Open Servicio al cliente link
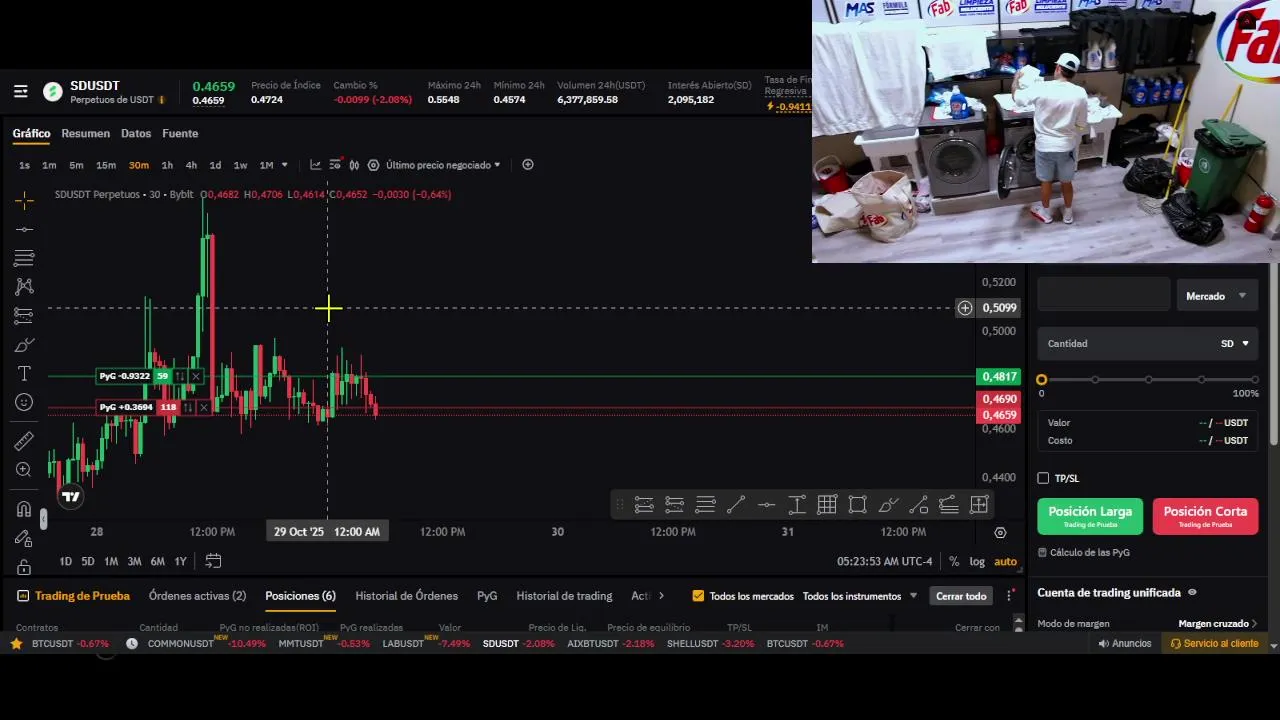 1214,644
